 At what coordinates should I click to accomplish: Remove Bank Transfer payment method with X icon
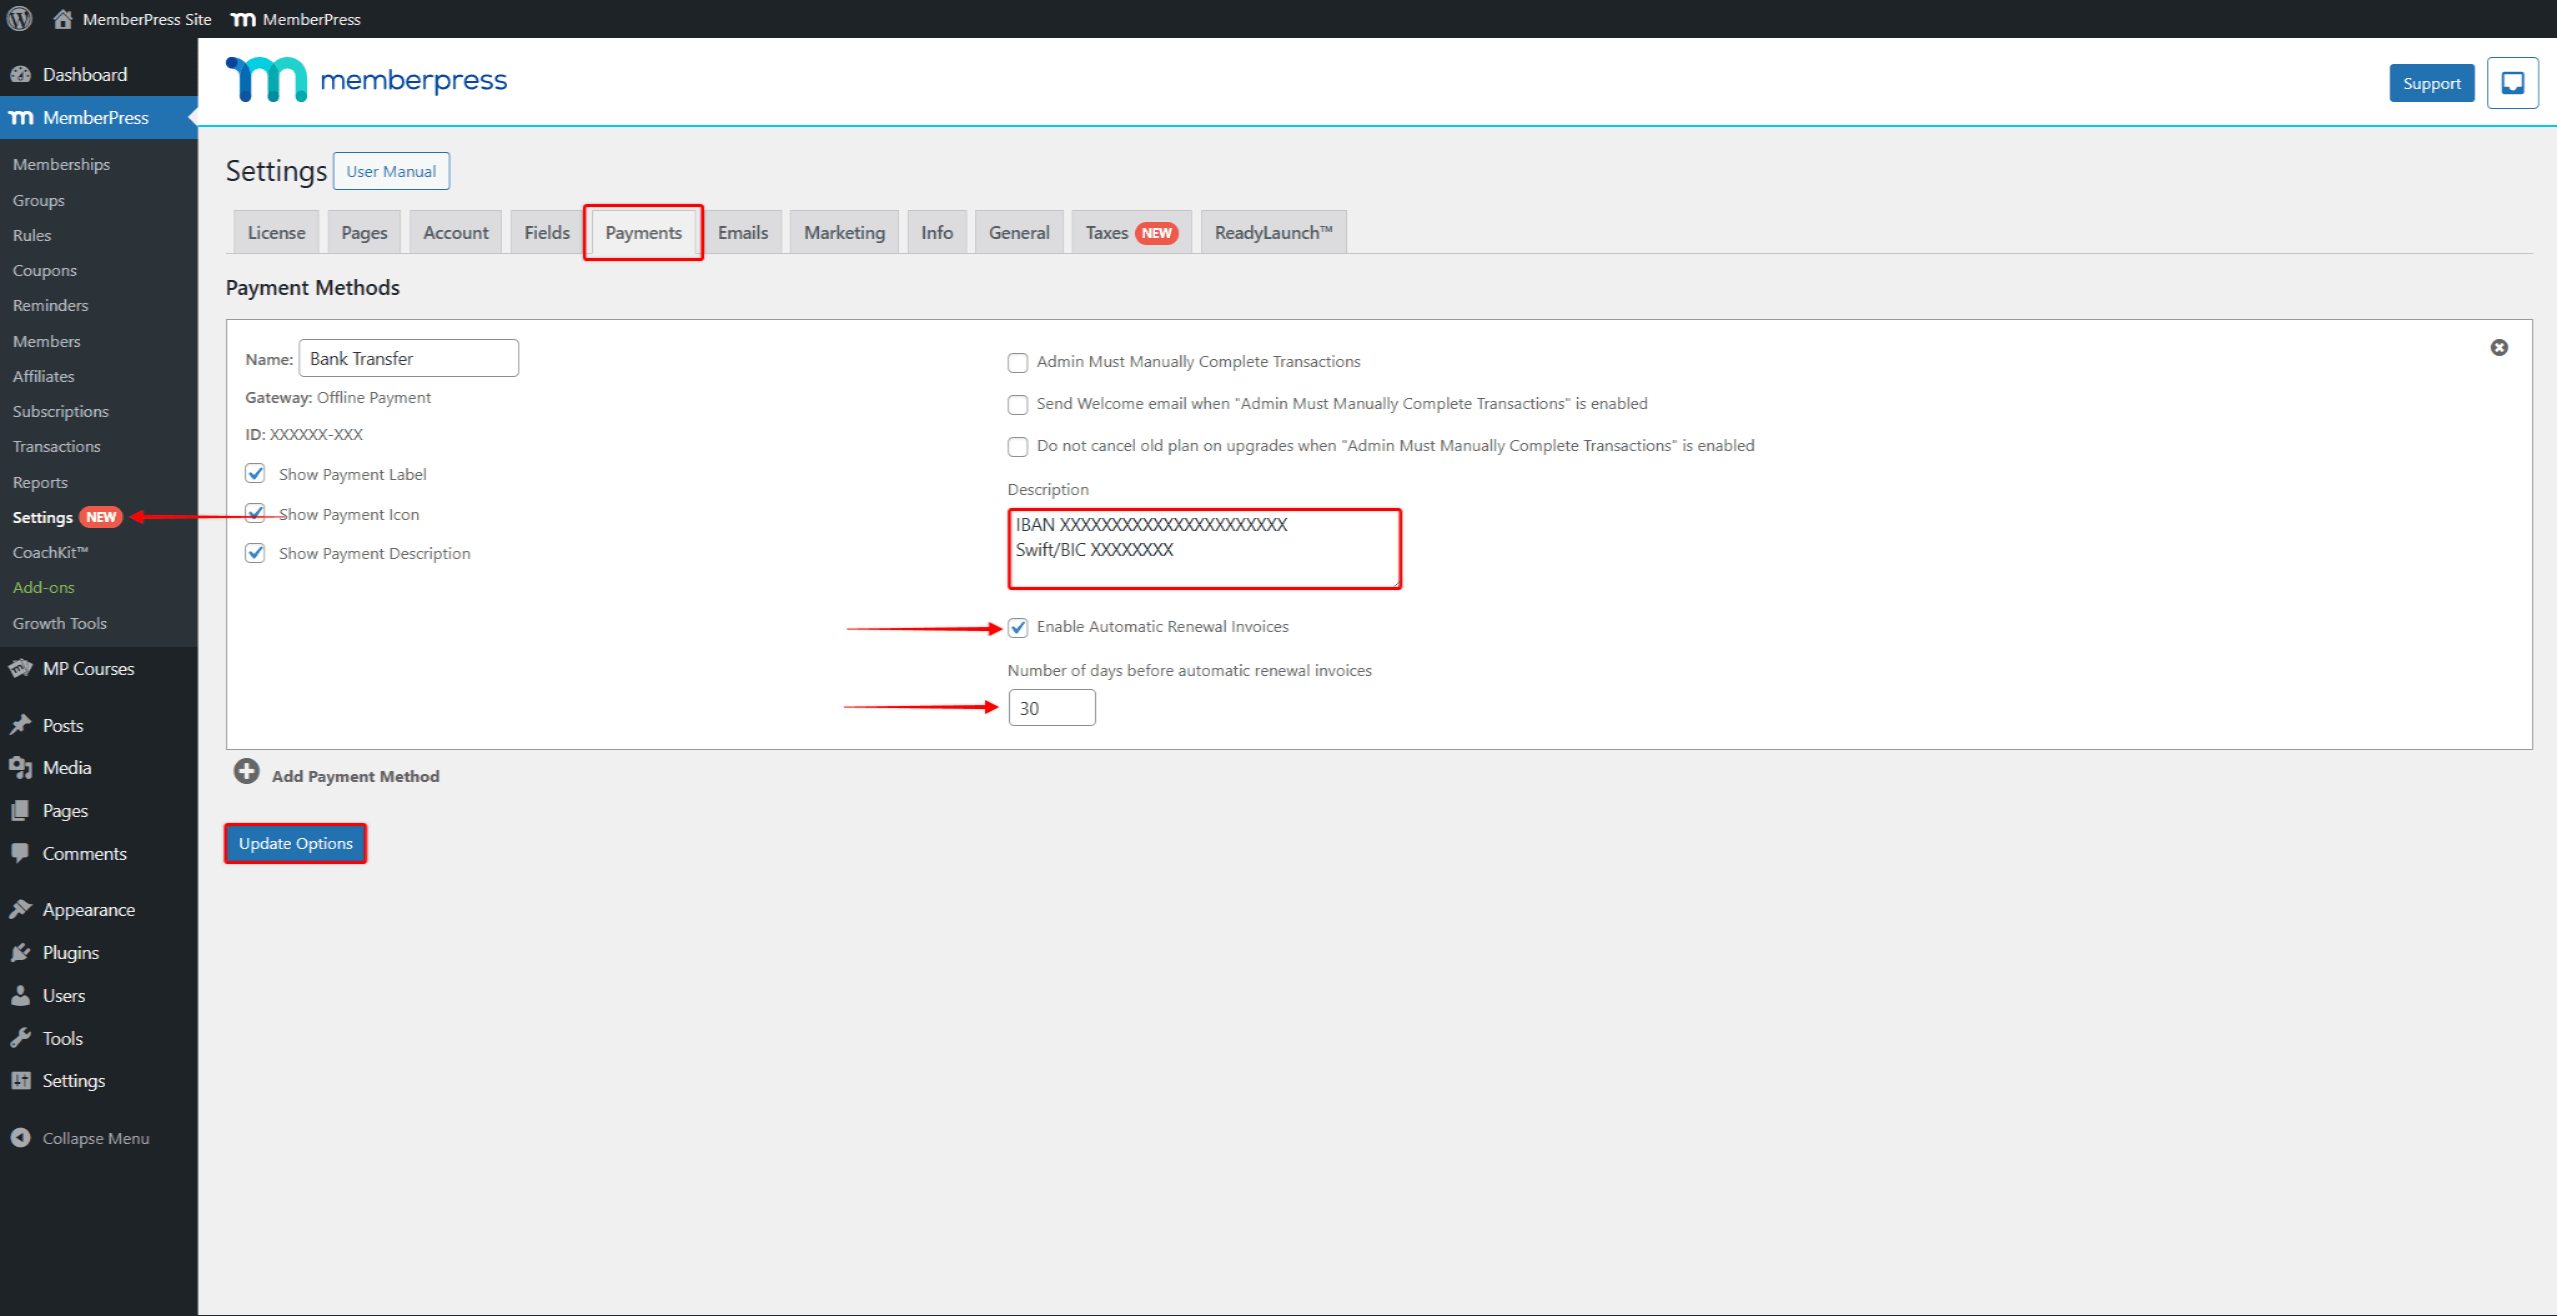click(2498, 347)
